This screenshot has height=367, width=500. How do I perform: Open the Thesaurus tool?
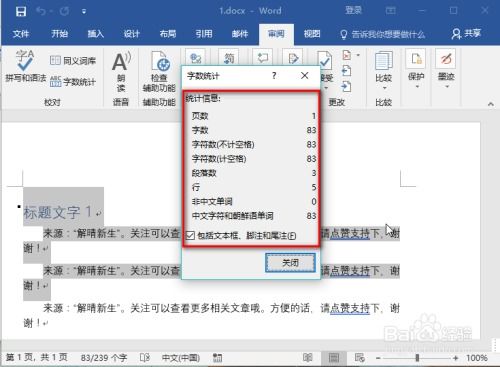tap(73, 61)
